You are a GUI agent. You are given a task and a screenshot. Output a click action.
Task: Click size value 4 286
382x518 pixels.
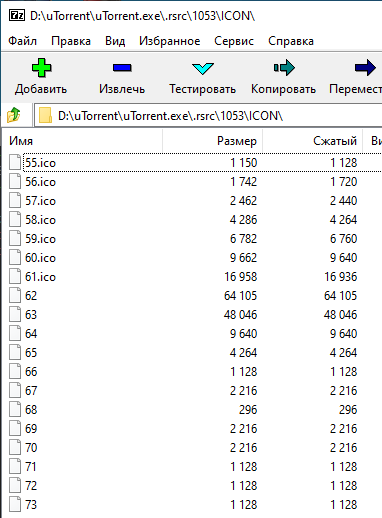point(243,220)
